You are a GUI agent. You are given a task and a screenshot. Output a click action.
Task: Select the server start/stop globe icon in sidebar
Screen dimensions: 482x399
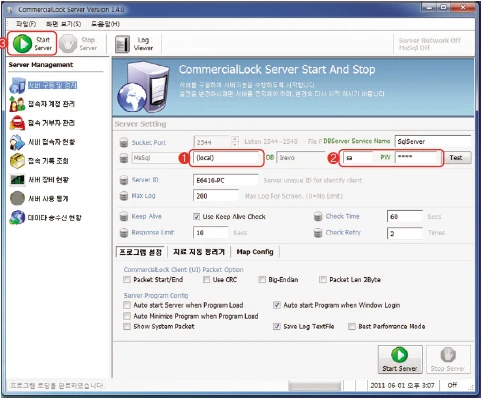pyautogui.click(x=17, y=85)
